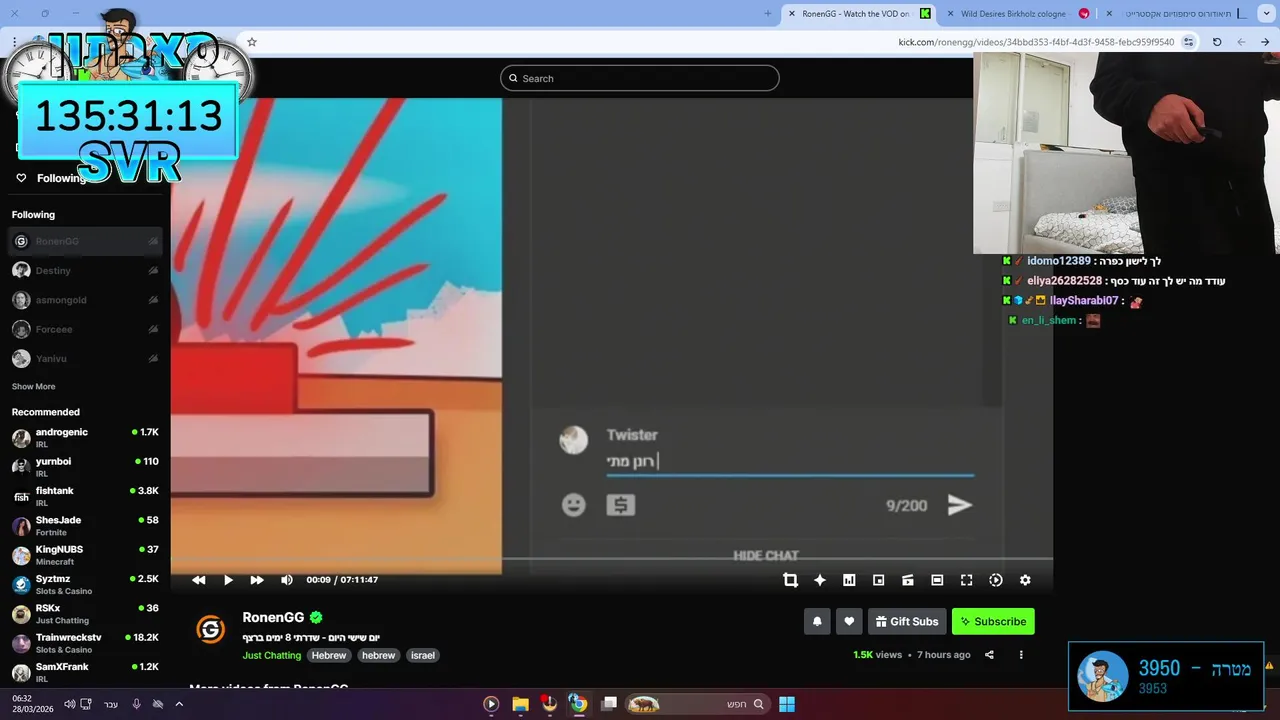The height and width of the screenshot is (720, 1280).
Task: Expand hidden system tray icons chevron
Action: 179,704
